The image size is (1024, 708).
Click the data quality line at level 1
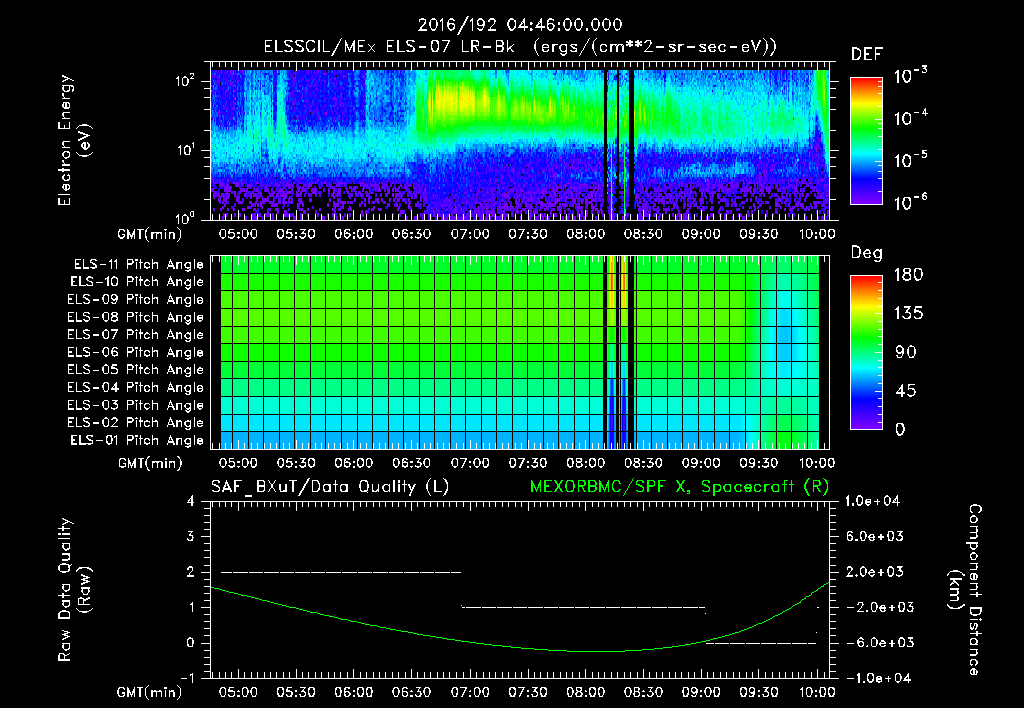point(583,607)
